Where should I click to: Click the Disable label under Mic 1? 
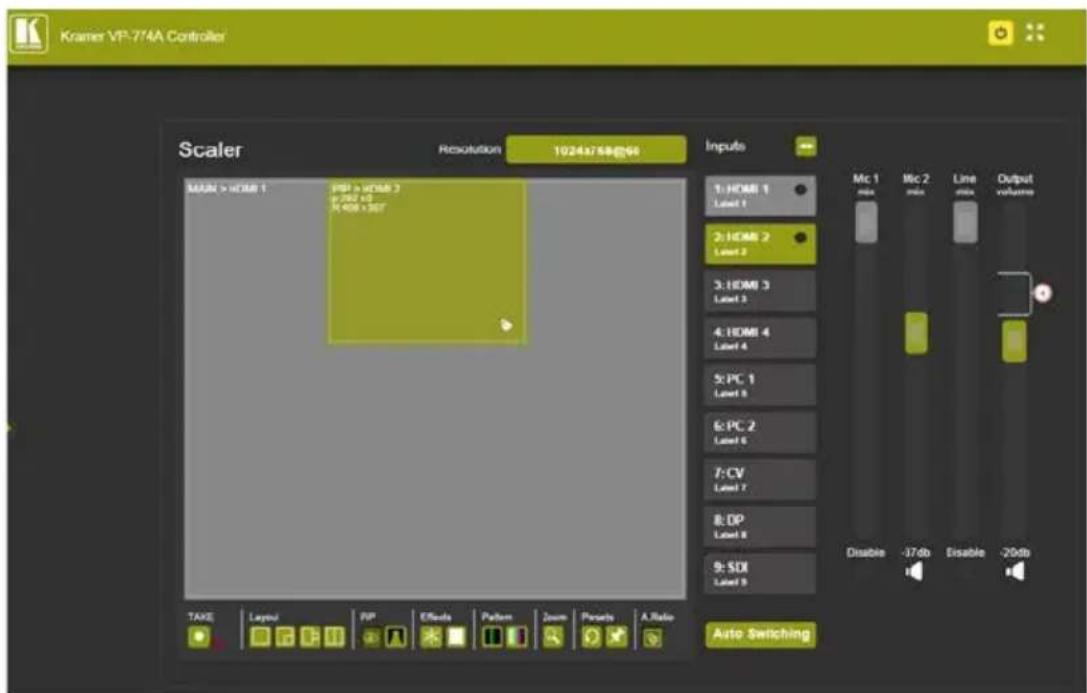[x=866, y=552]
